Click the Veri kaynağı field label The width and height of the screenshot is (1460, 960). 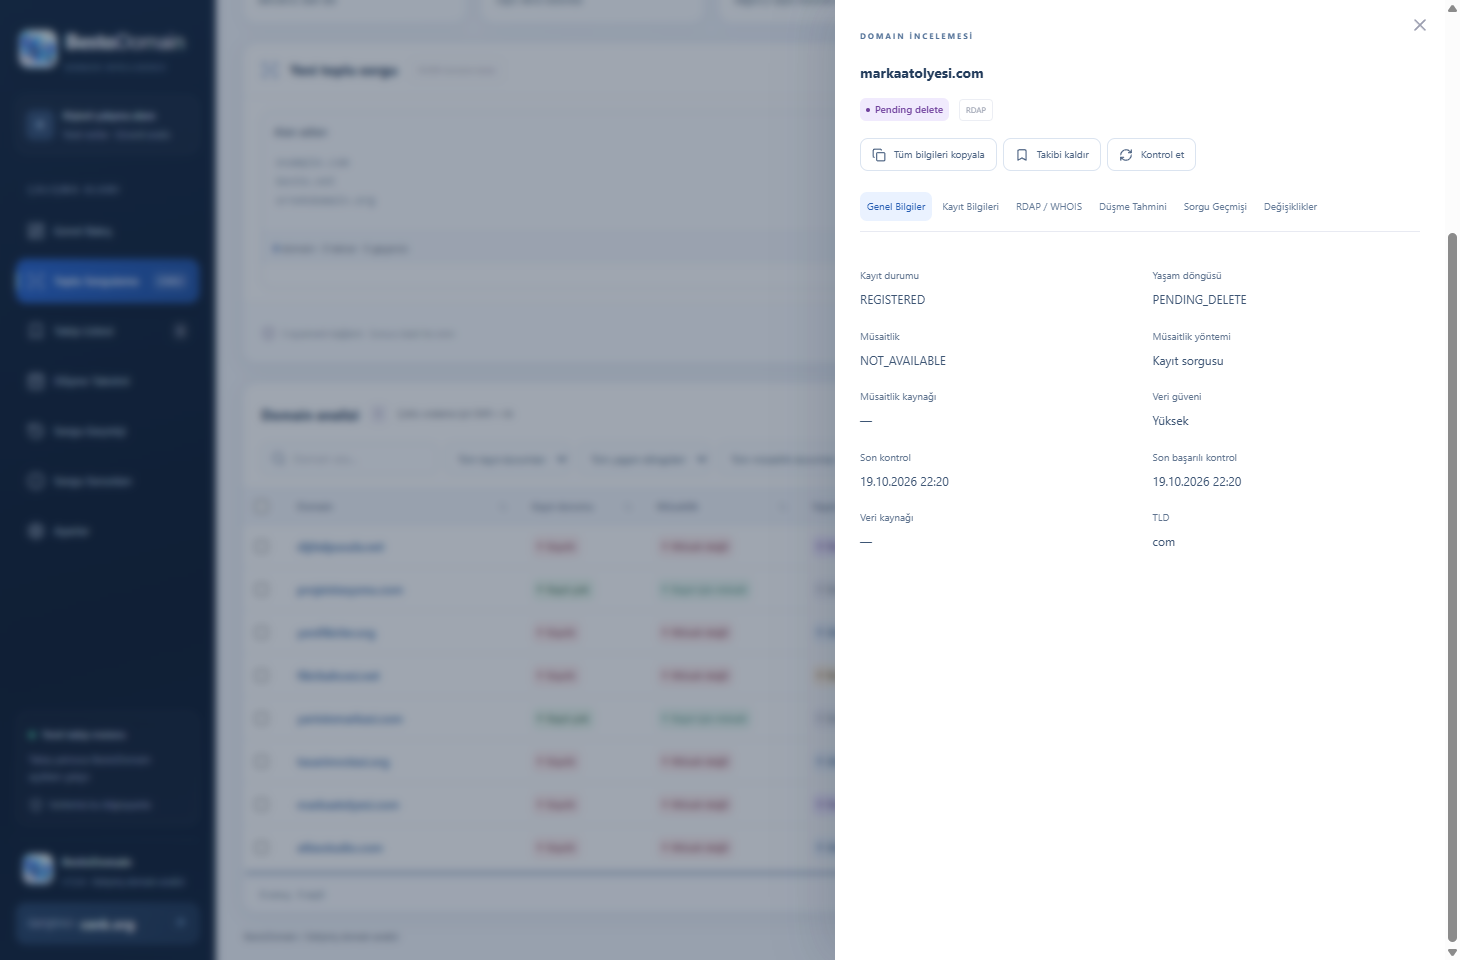pos(886,518)
